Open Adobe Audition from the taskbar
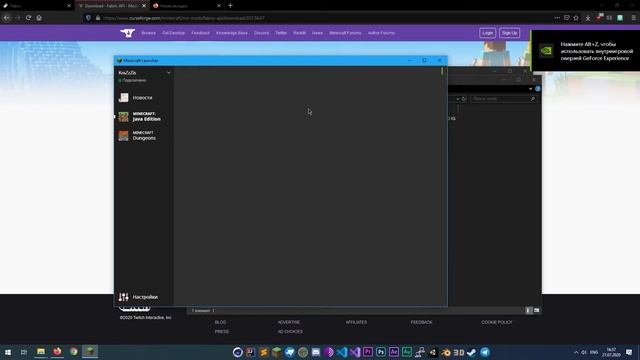The width and height of the screenshot is (640, 360). pyautogui.click(x=407, y=352)
